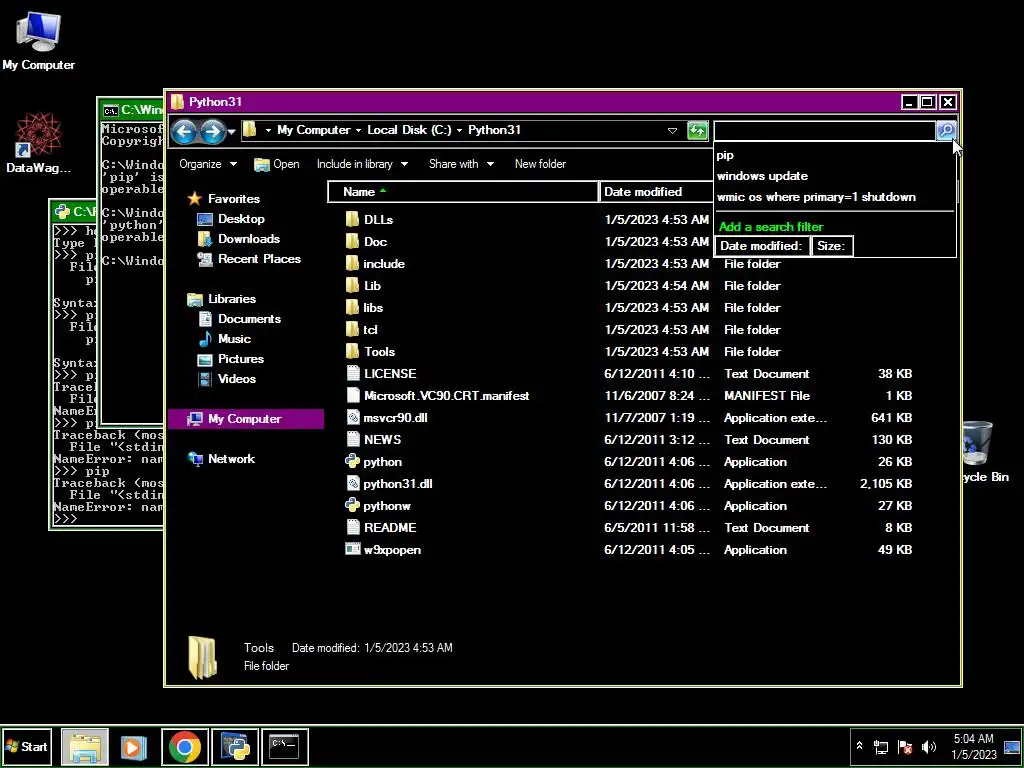Switch to Python taskbar window
The width and height of the screenshot is (1024, 768).
235,746
